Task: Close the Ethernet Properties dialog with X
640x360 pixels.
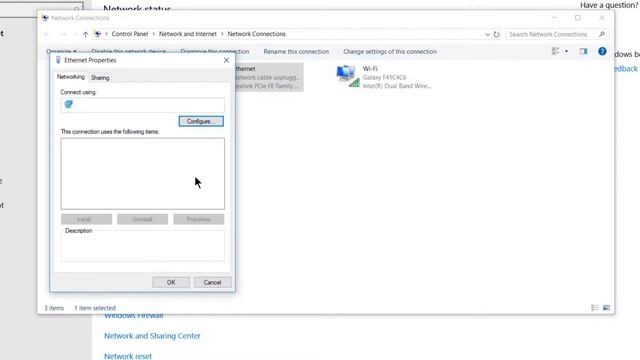Action: [x=226, y=60]
